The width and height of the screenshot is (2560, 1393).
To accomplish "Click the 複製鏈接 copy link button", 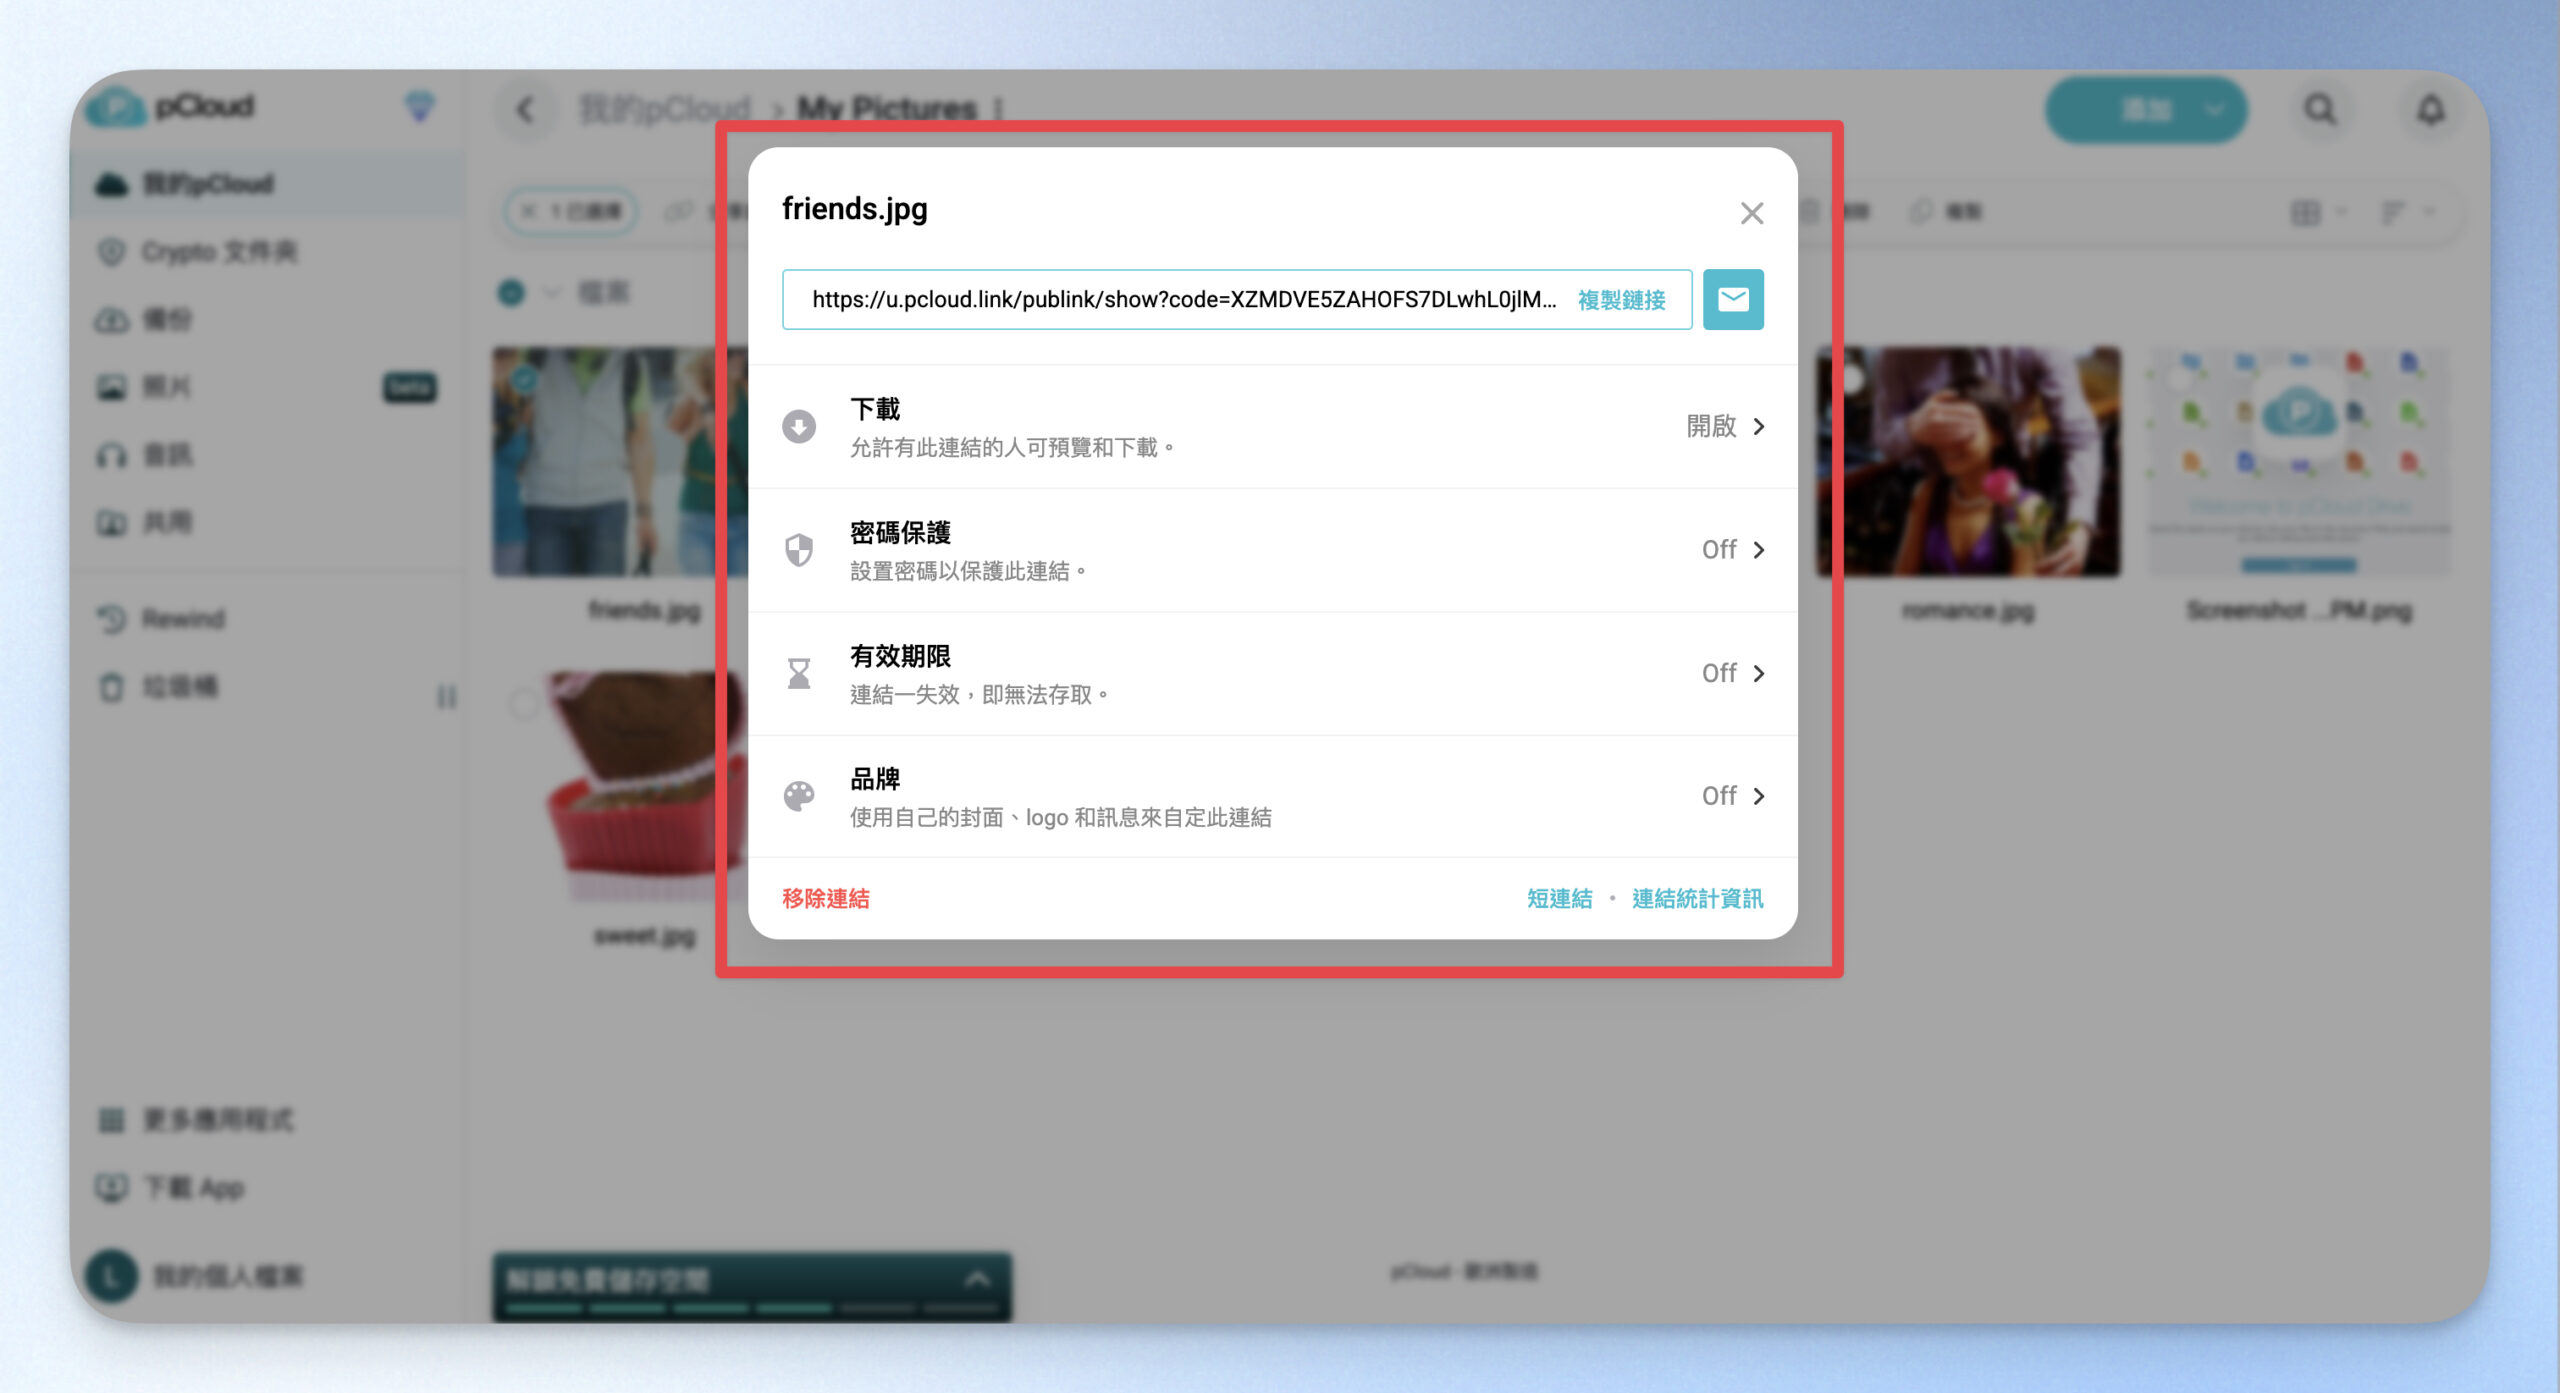I will coord(1621,299).
